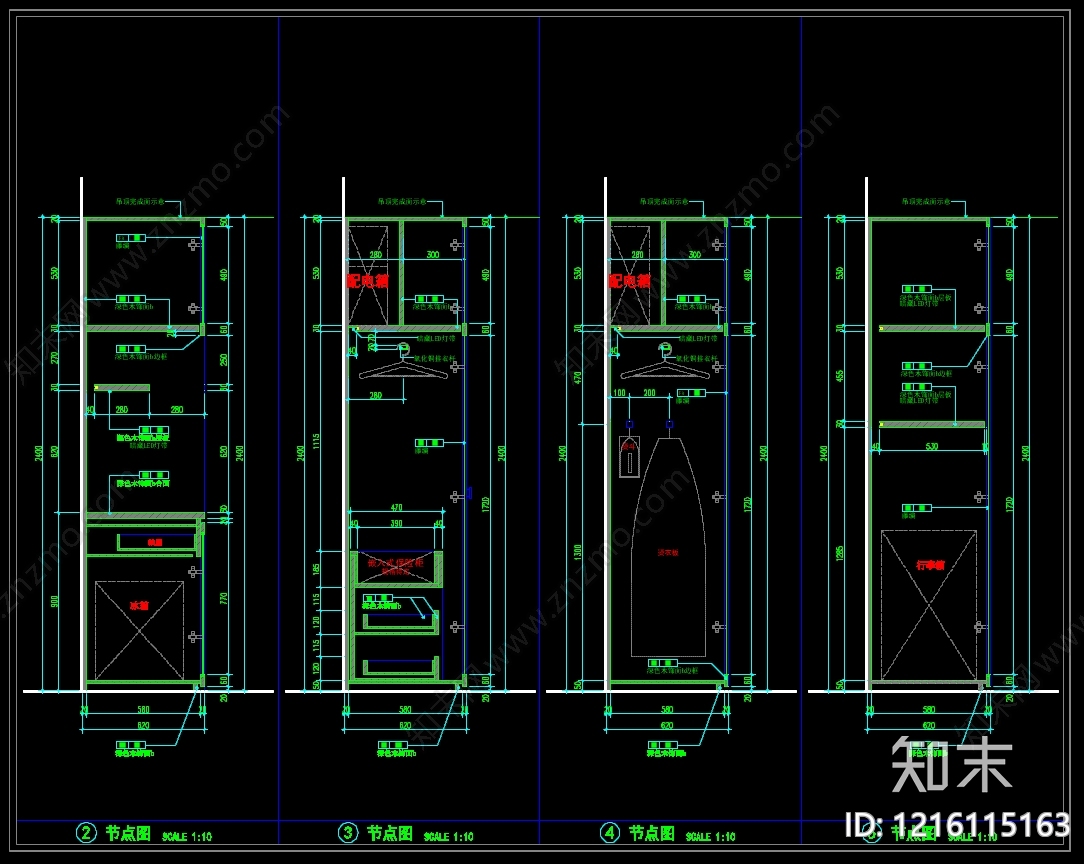Click 吊顶完成面示意 annotation above detail 3
Viewport: 1084px width, 864px height.
click(x=402, y=202)
